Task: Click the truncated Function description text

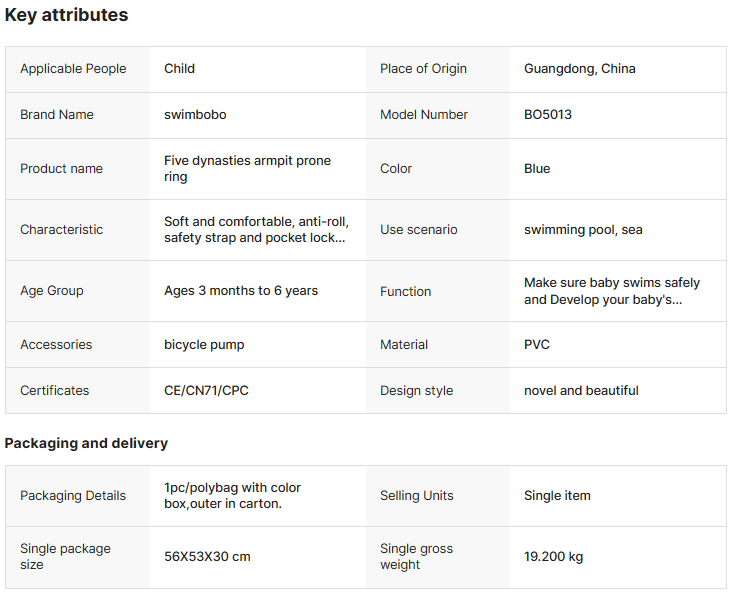Action: 611,291
